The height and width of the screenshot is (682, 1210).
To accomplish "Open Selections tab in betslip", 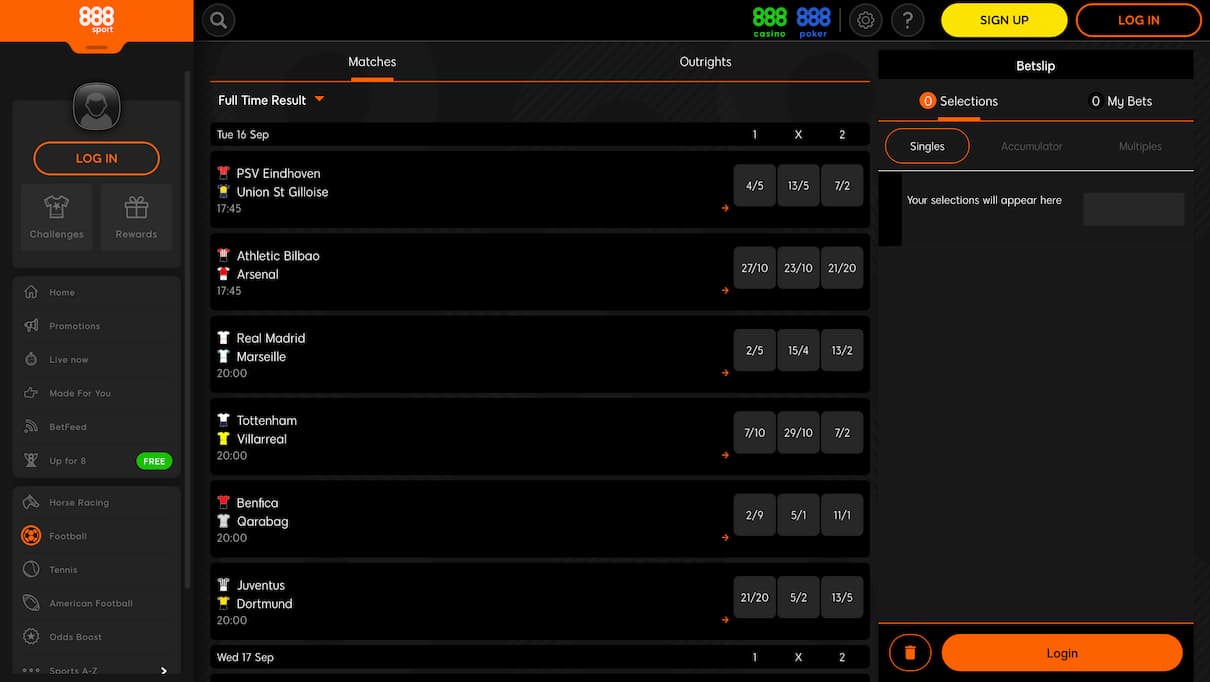I will click(958, 101).
